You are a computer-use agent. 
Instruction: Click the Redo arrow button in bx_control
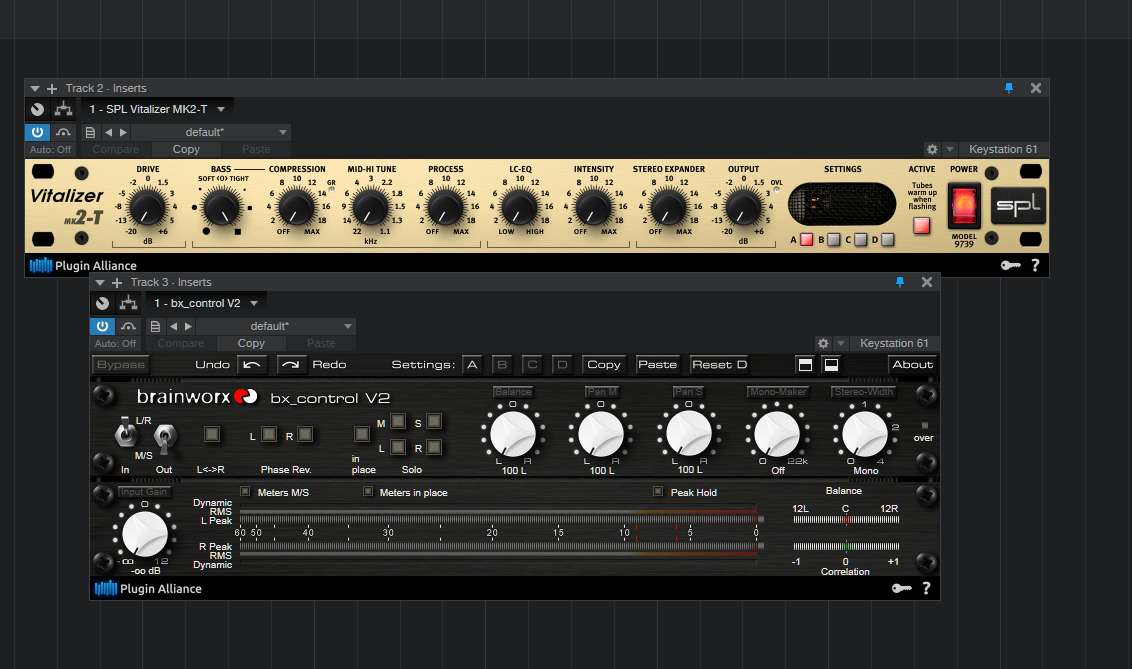291,364
